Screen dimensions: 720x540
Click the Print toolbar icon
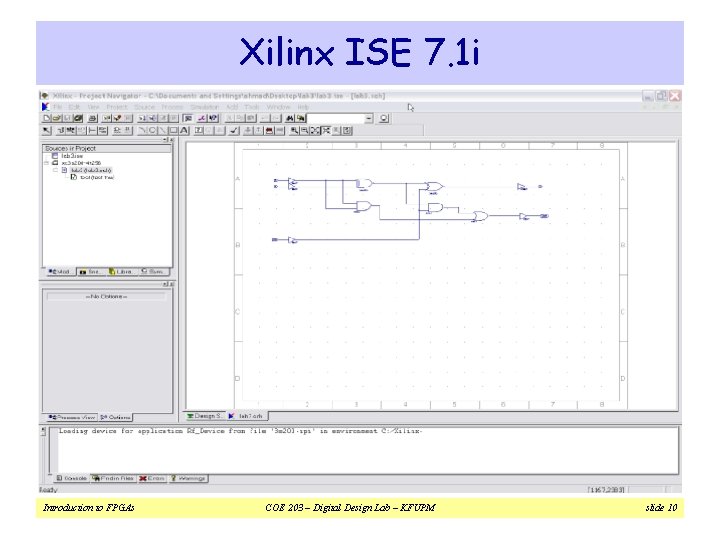click(x=92, y=118)
